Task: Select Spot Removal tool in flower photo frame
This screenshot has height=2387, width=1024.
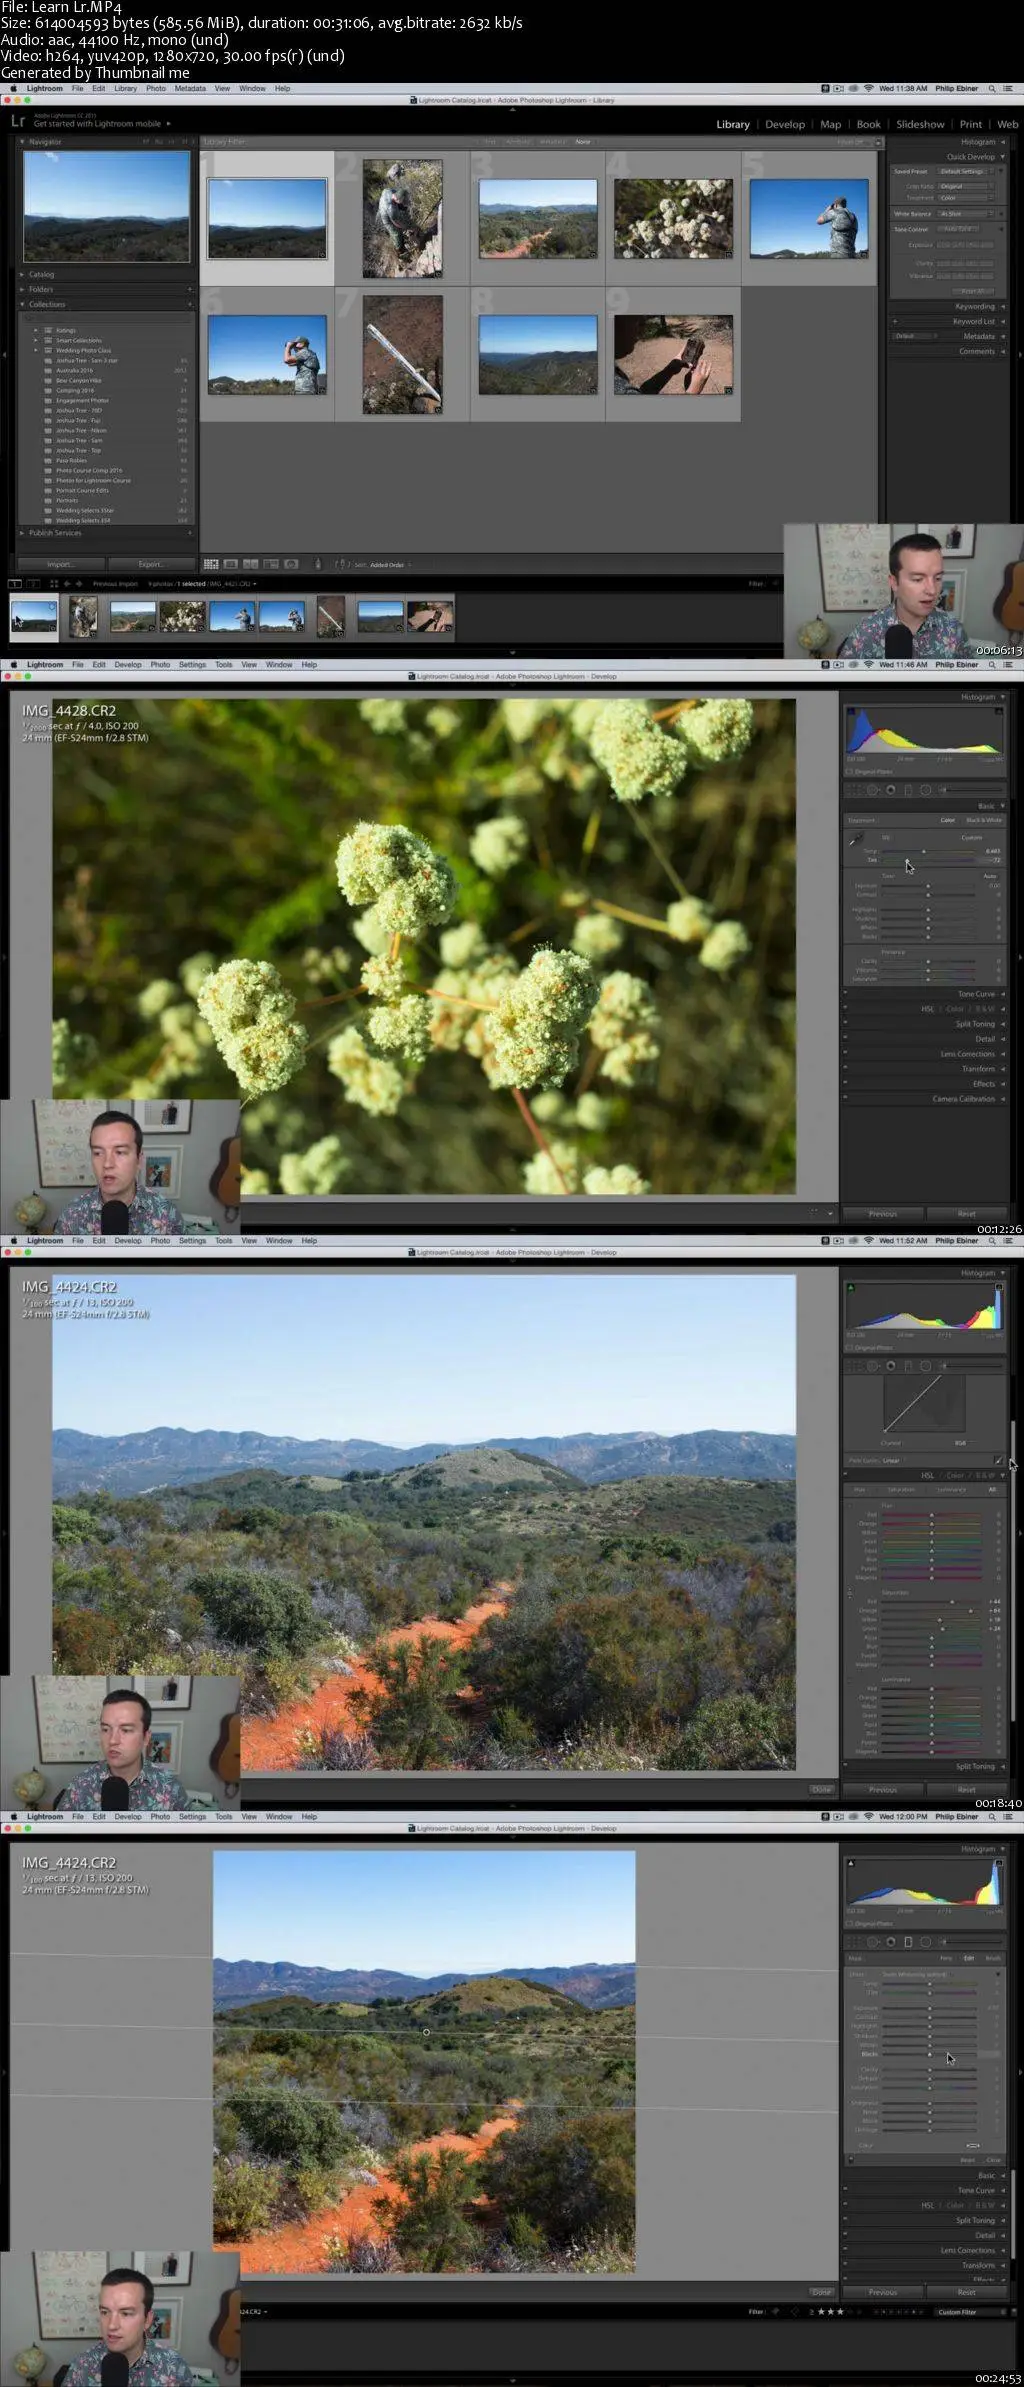Action: point(873,790)
